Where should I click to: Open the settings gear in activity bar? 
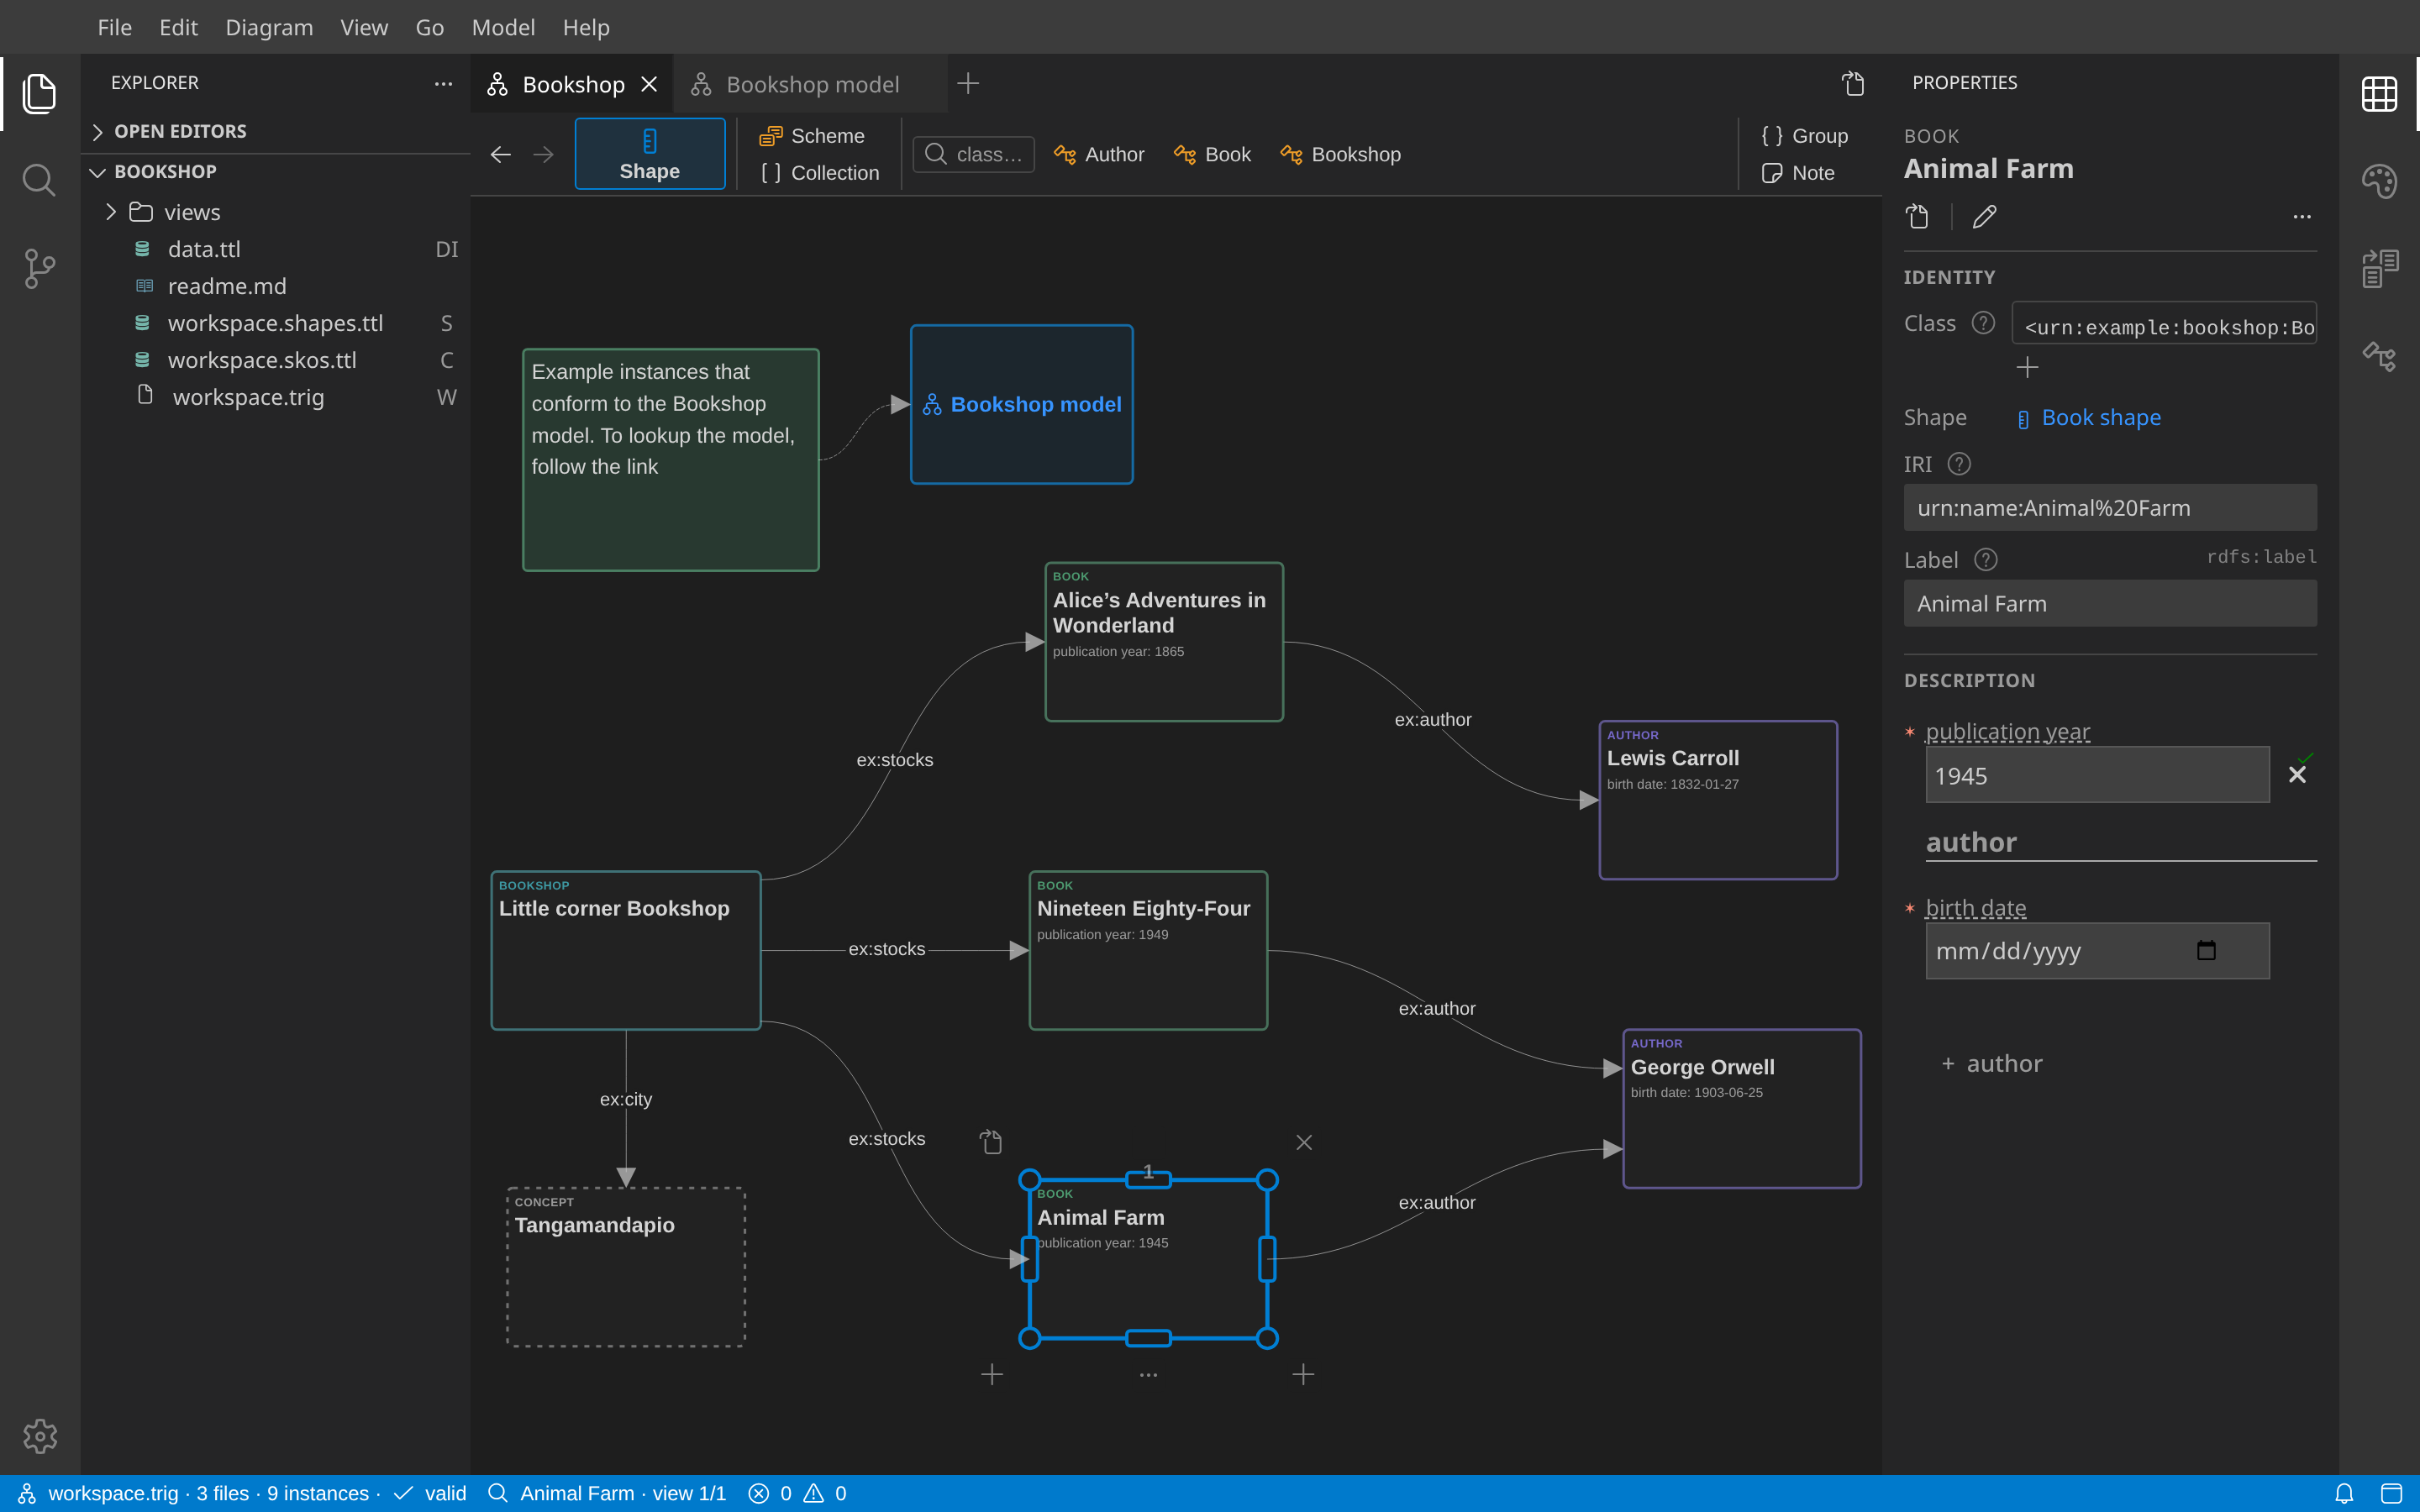click(40, 1436)
